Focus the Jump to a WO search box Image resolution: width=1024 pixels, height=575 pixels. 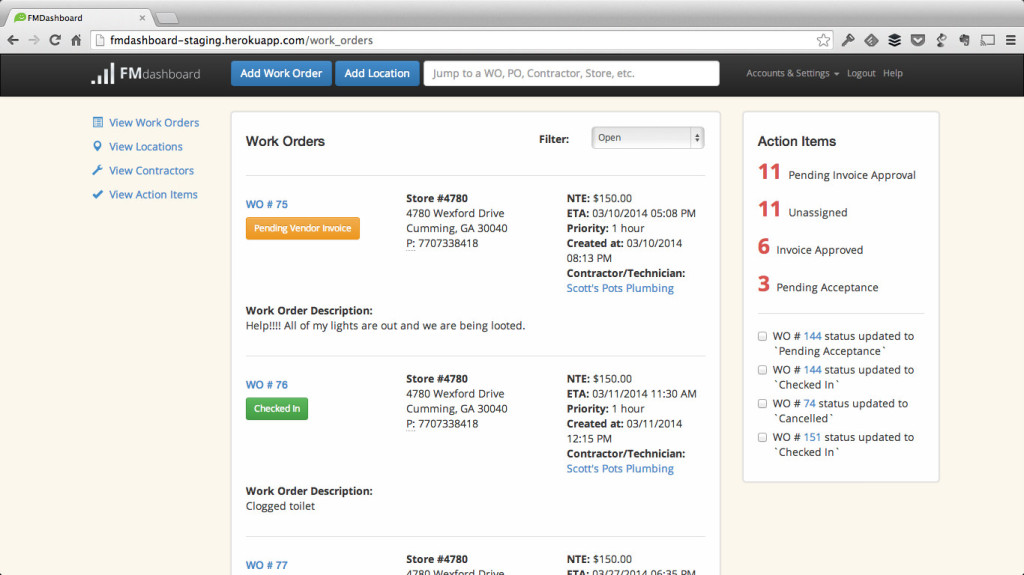click(x=571, y=73)
